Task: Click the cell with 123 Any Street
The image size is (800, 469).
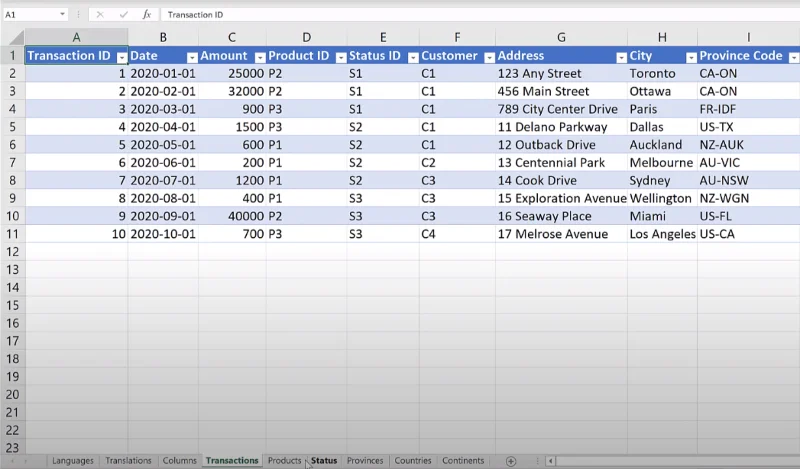Action: (x=561, y=73)
